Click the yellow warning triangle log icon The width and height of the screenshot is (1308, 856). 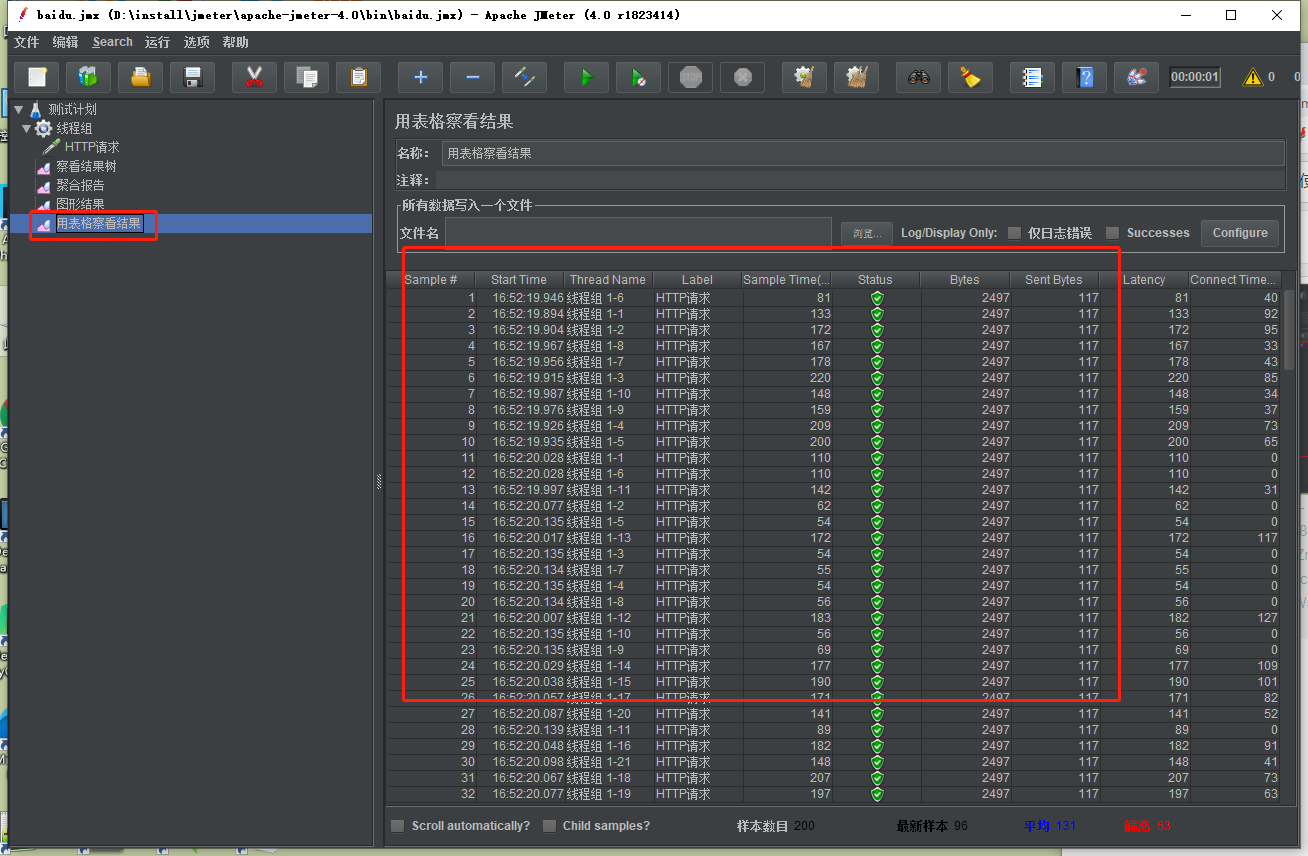click(x=1252, y=77)
